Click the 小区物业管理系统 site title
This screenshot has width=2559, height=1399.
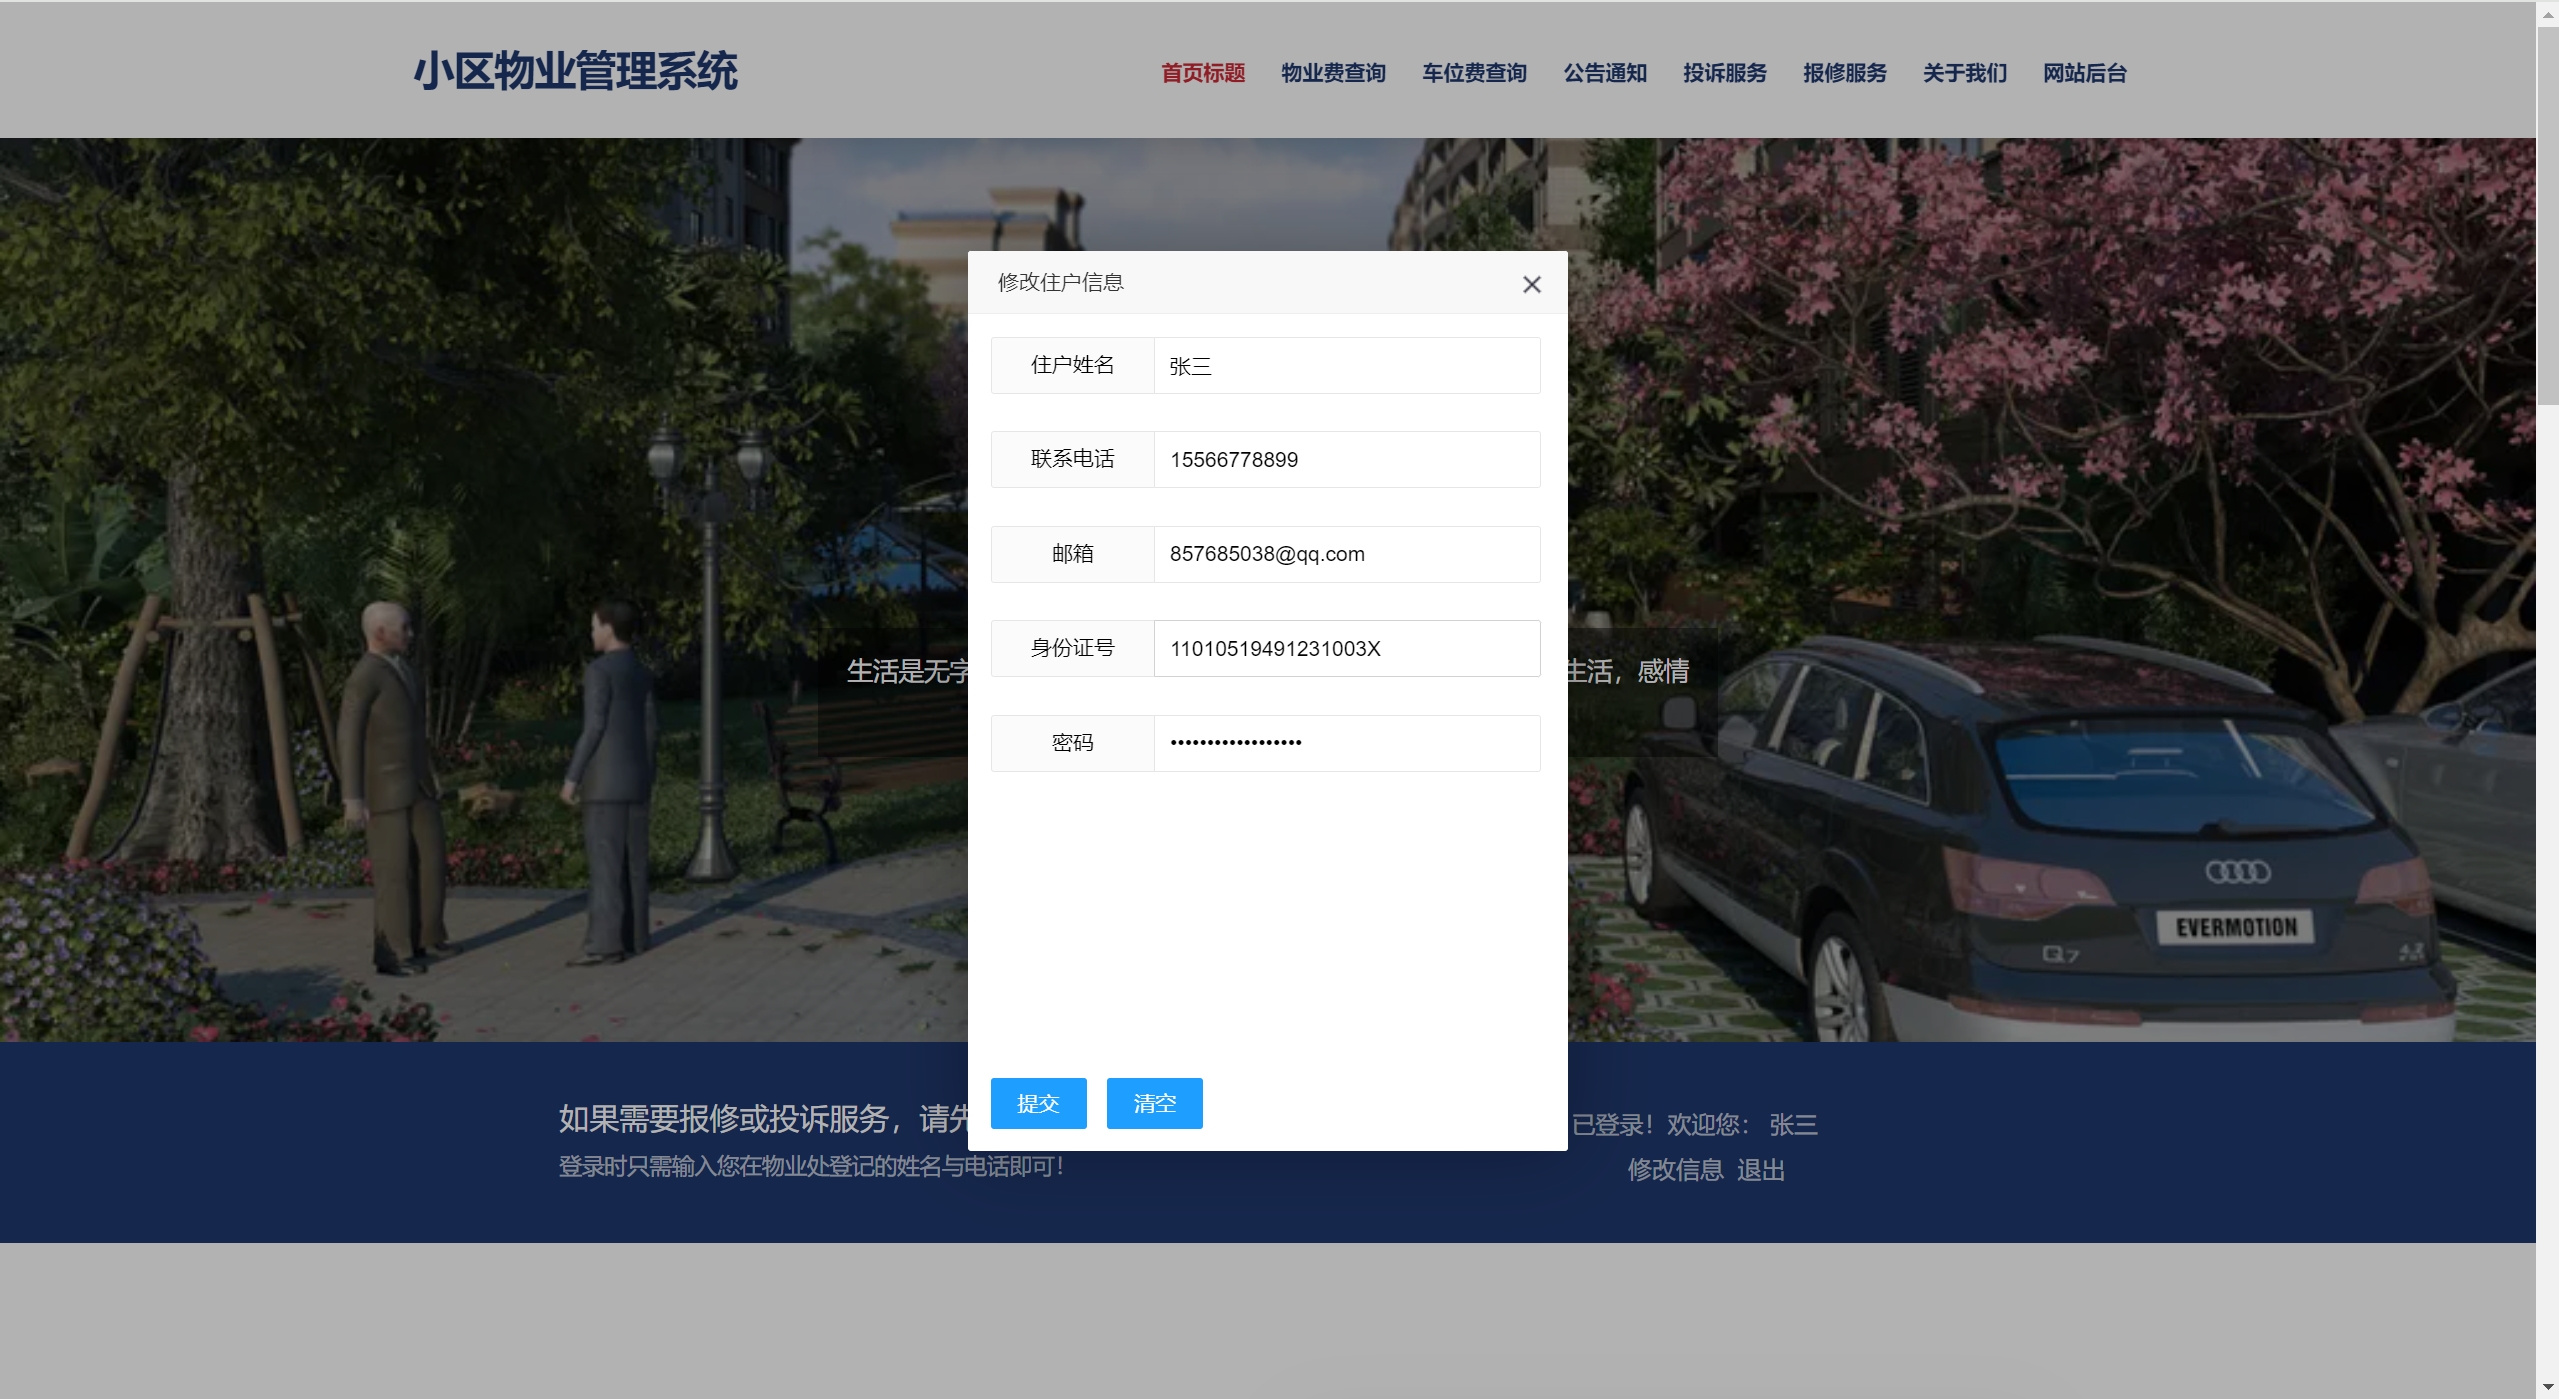(576, 72)
